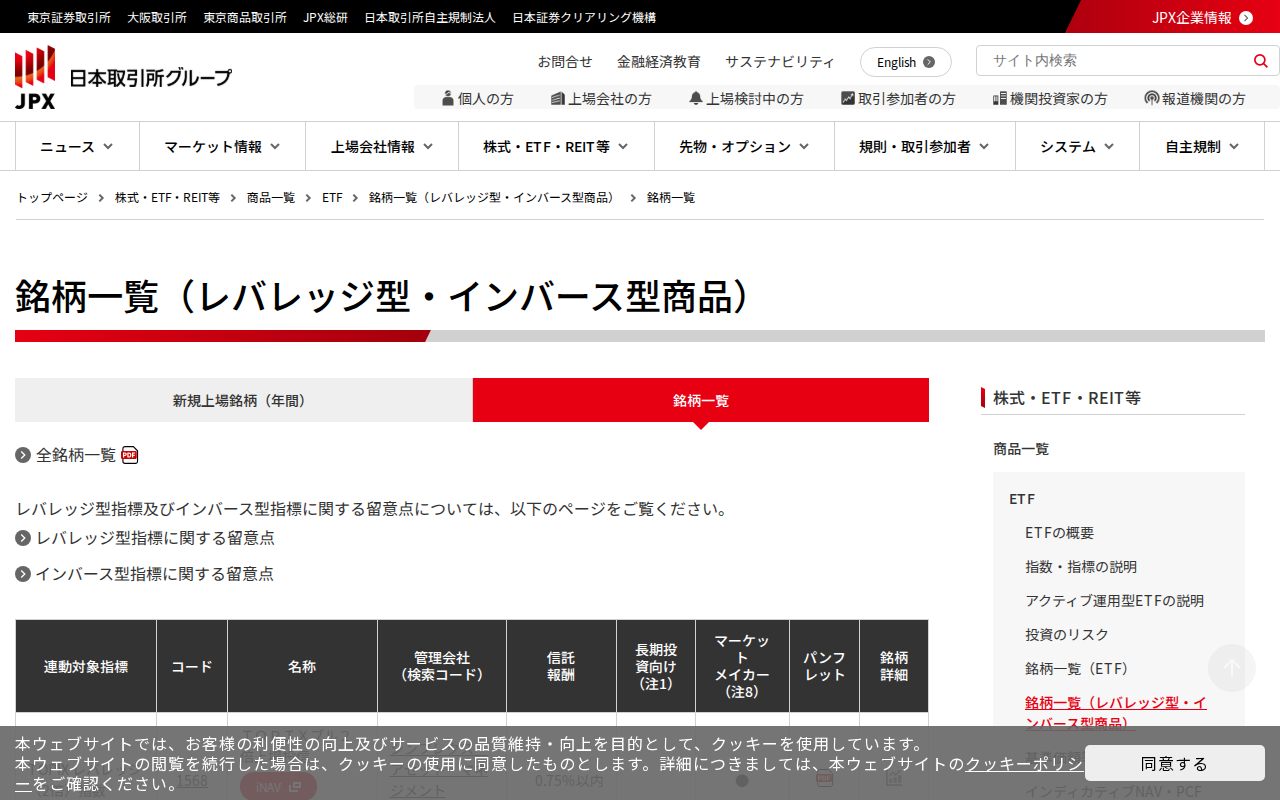This screenshot has width=1280, height=800.
Task: Click the パンフレット column header
Action: pyautogui.click(x=824, y=667)
